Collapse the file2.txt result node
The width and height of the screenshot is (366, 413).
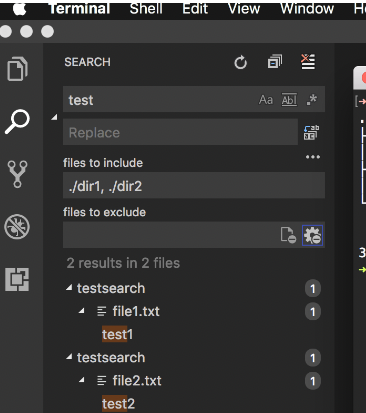(82, 380)
